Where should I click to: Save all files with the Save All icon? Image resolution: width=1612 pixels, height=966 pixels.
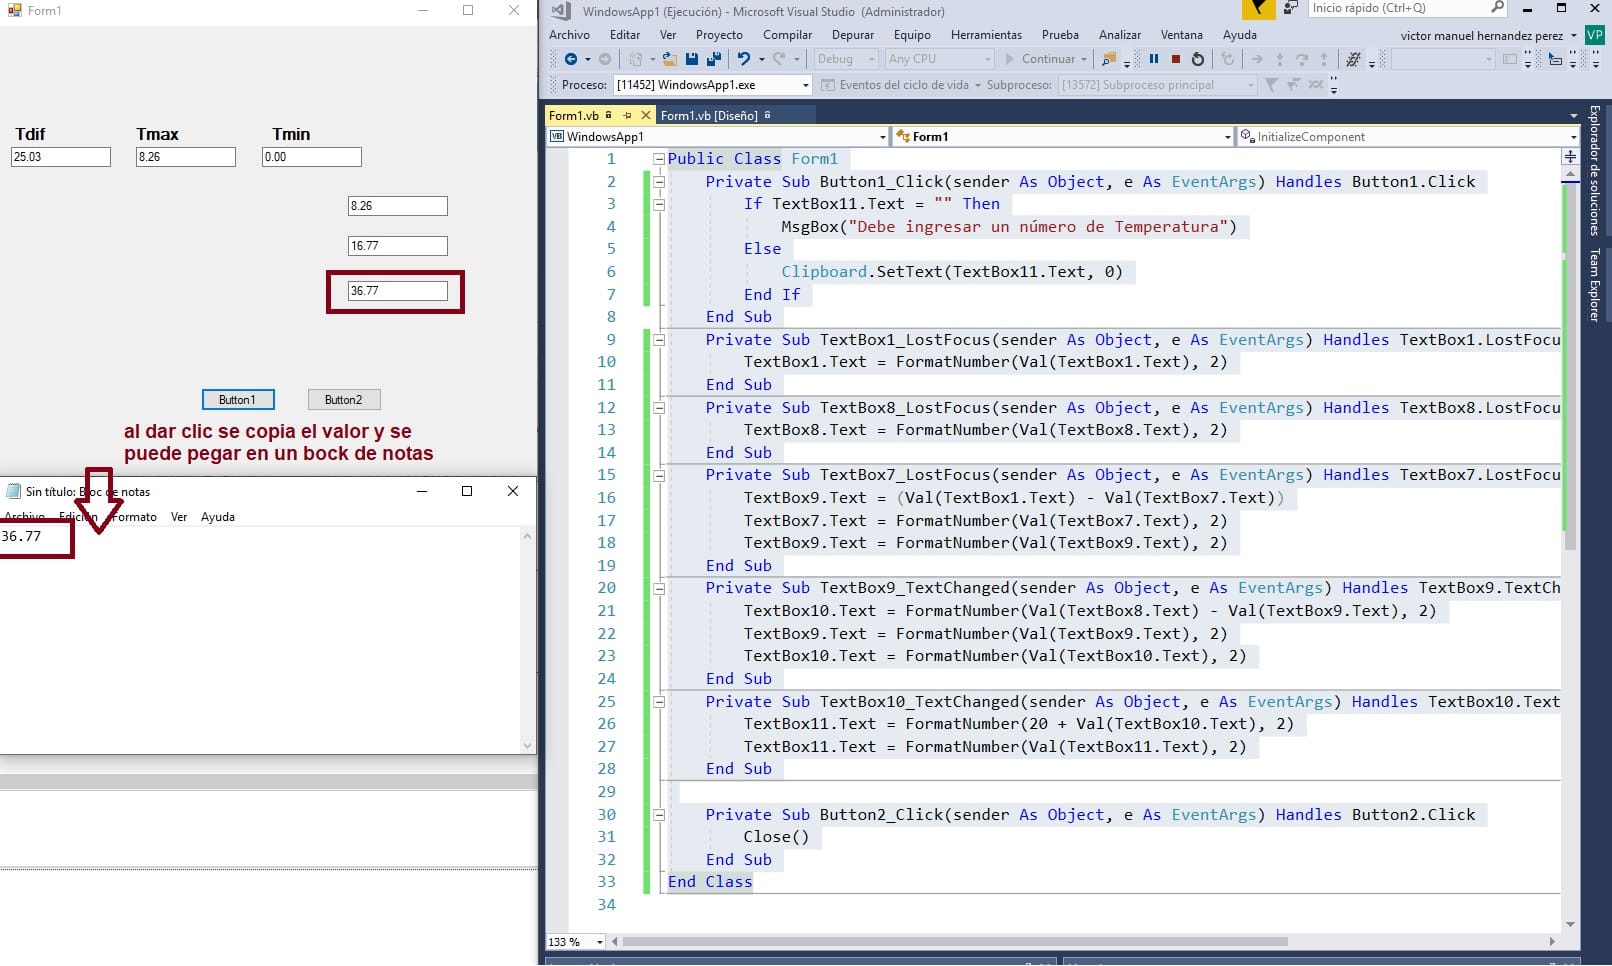(713, 59)
